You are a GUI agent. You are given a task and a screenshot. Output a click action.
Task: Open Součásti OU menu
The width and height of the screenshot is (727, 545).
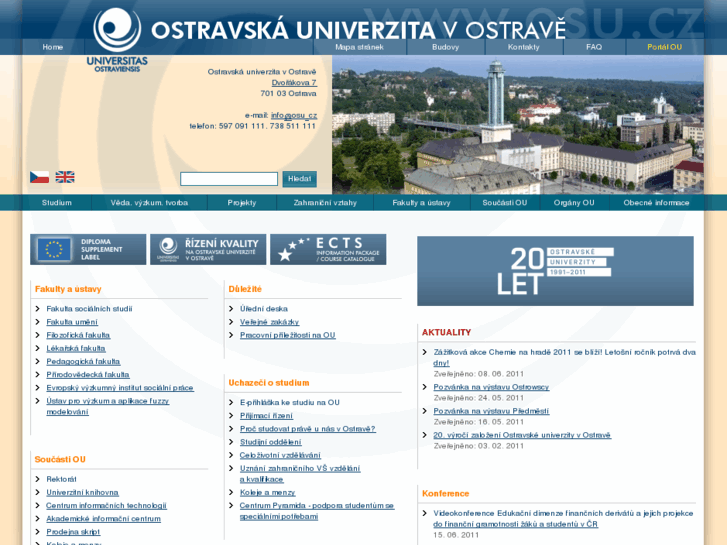click(x=504, y=203)
